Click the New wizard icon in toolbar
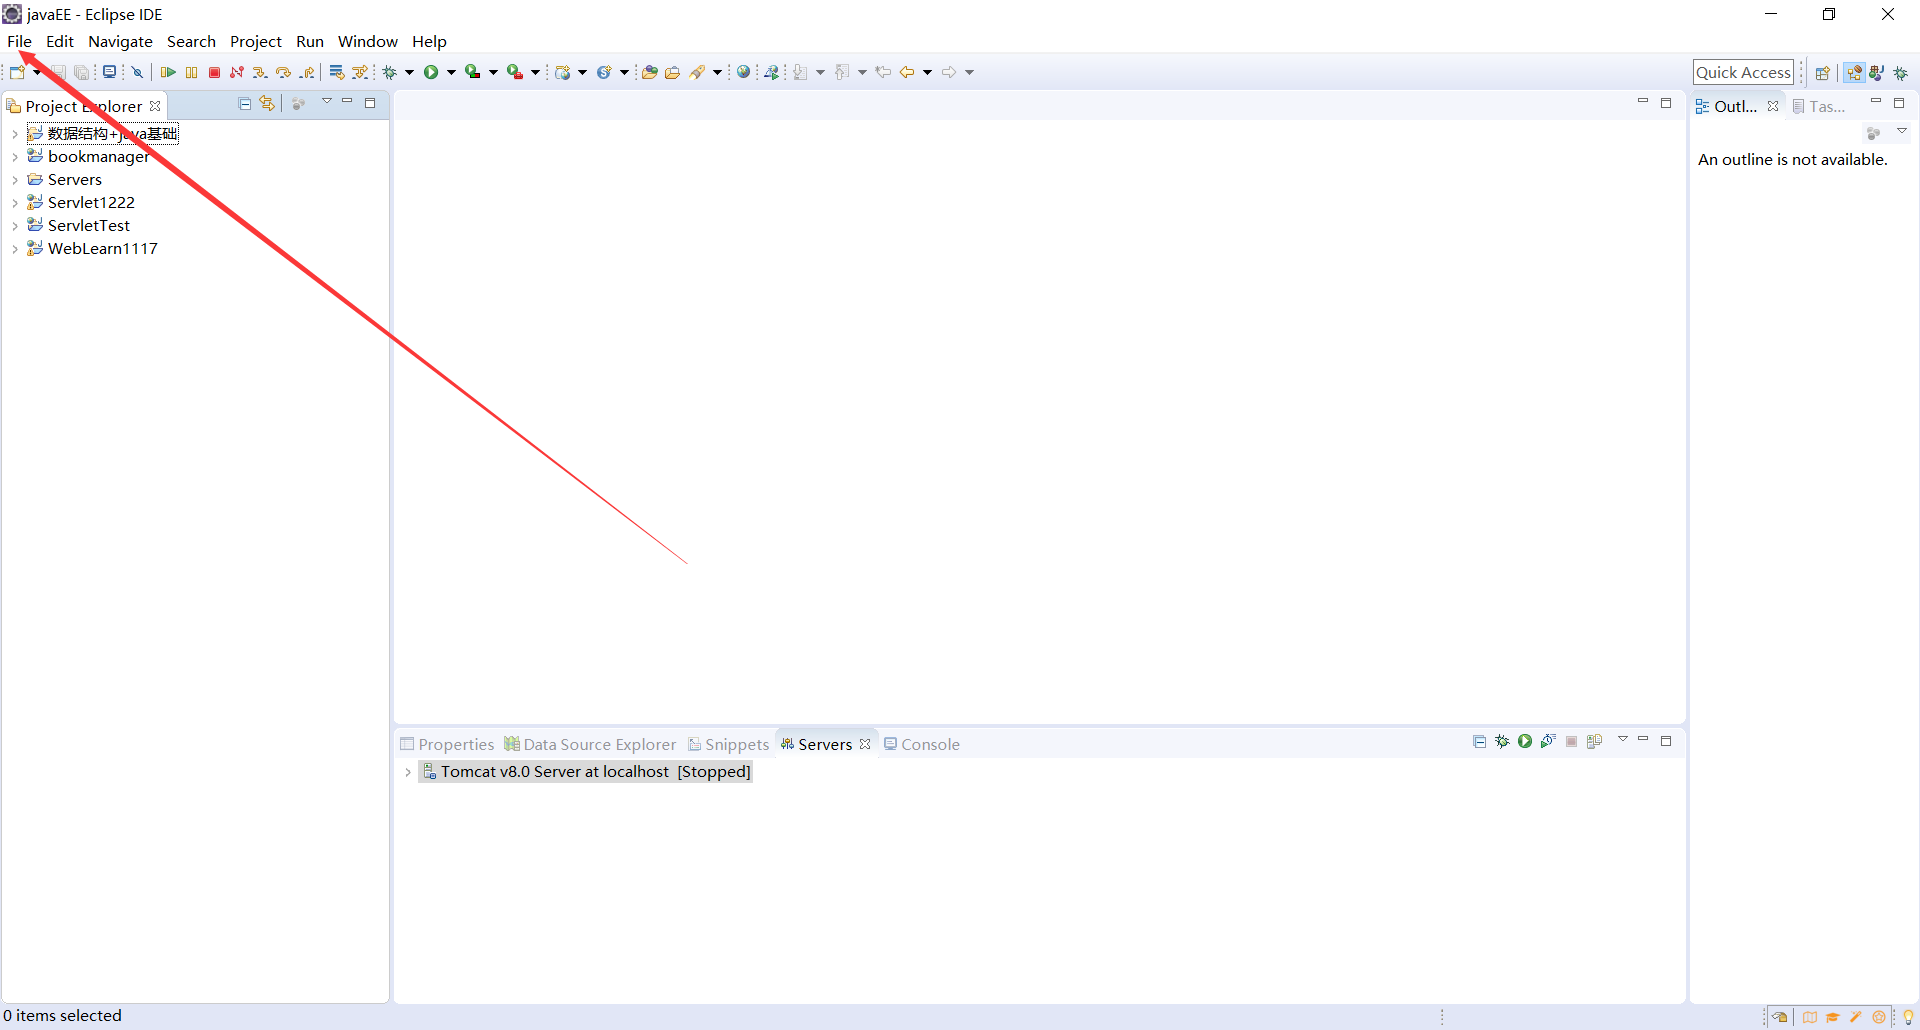 point(17,72)
